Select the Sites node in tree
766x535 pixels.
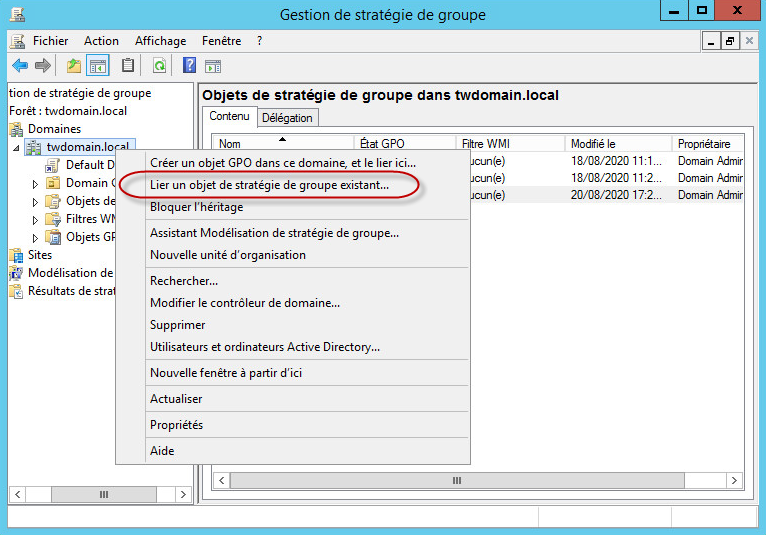(x=40, y=255)
